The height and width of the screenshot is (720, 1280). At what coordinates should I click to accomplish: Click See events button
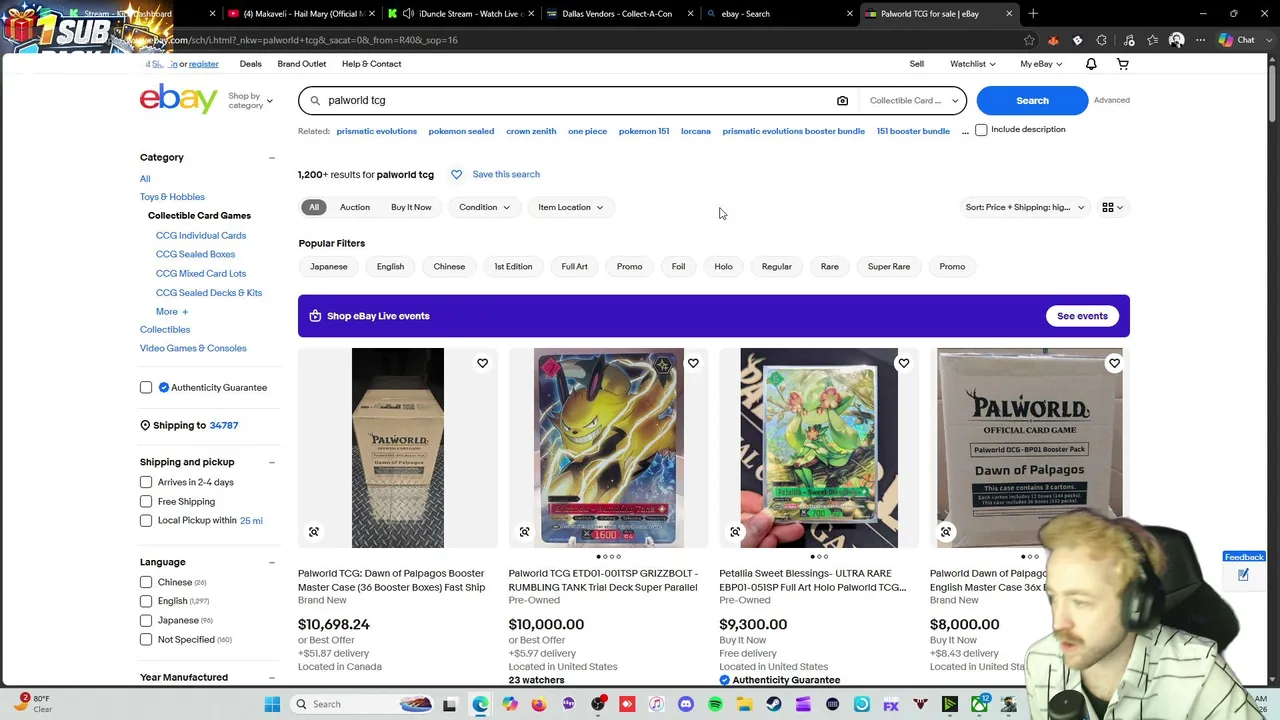pos(1082,316)
